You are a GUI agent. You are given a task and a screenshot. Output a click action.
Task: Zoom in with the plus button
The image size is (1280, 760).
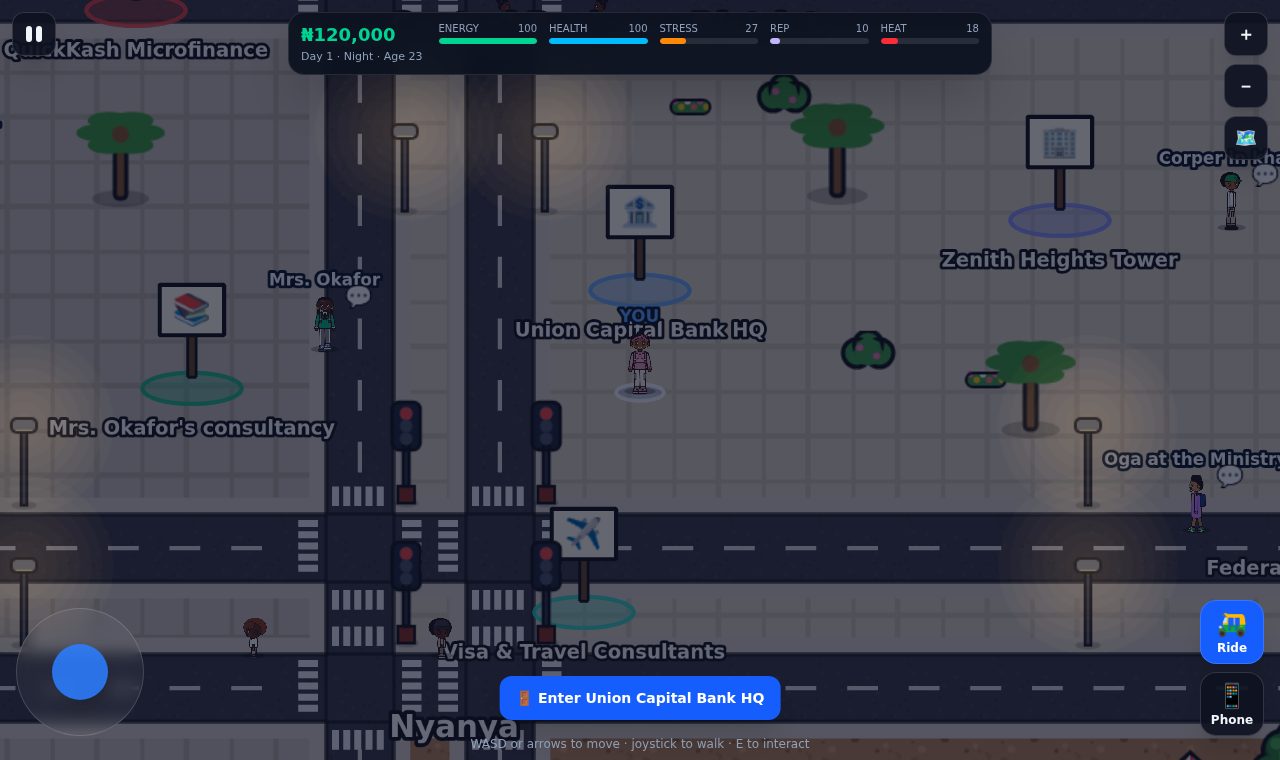[x=1246, y=35]
